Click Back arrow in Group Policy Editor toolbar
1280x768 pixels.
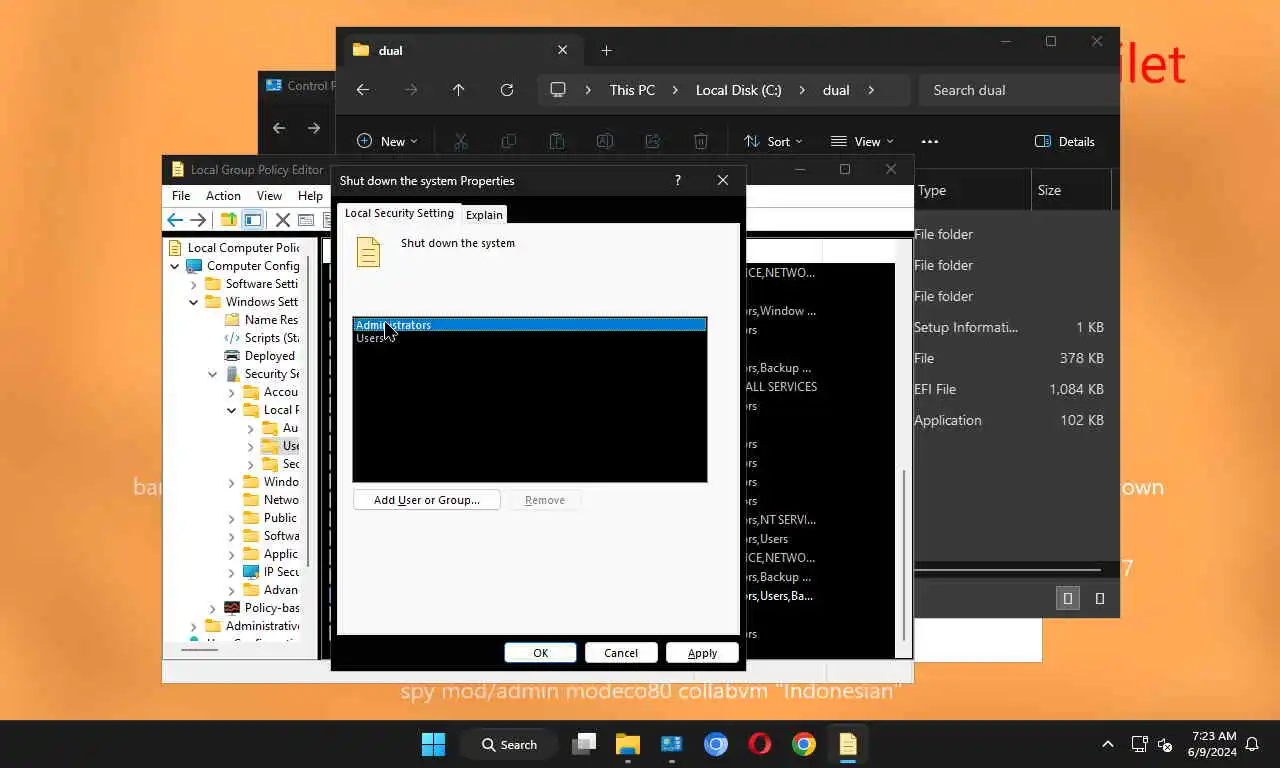pos(175,220)
